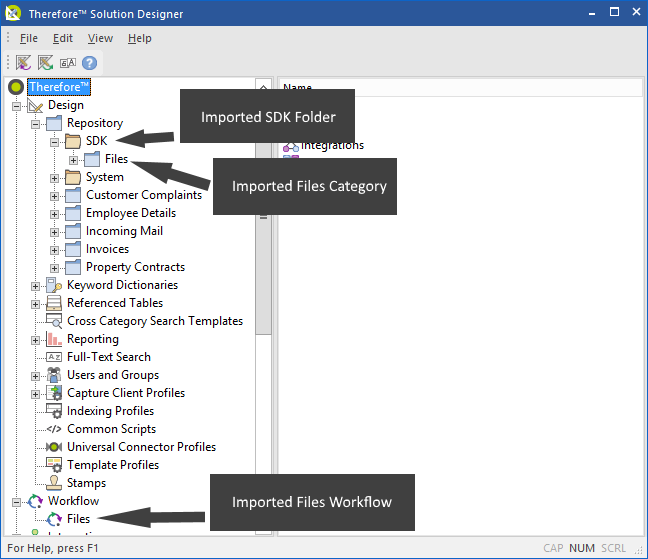Click the Keyword Dictionaries icon
The width and height of the screenshot is (648, 559).
(54, 285)
